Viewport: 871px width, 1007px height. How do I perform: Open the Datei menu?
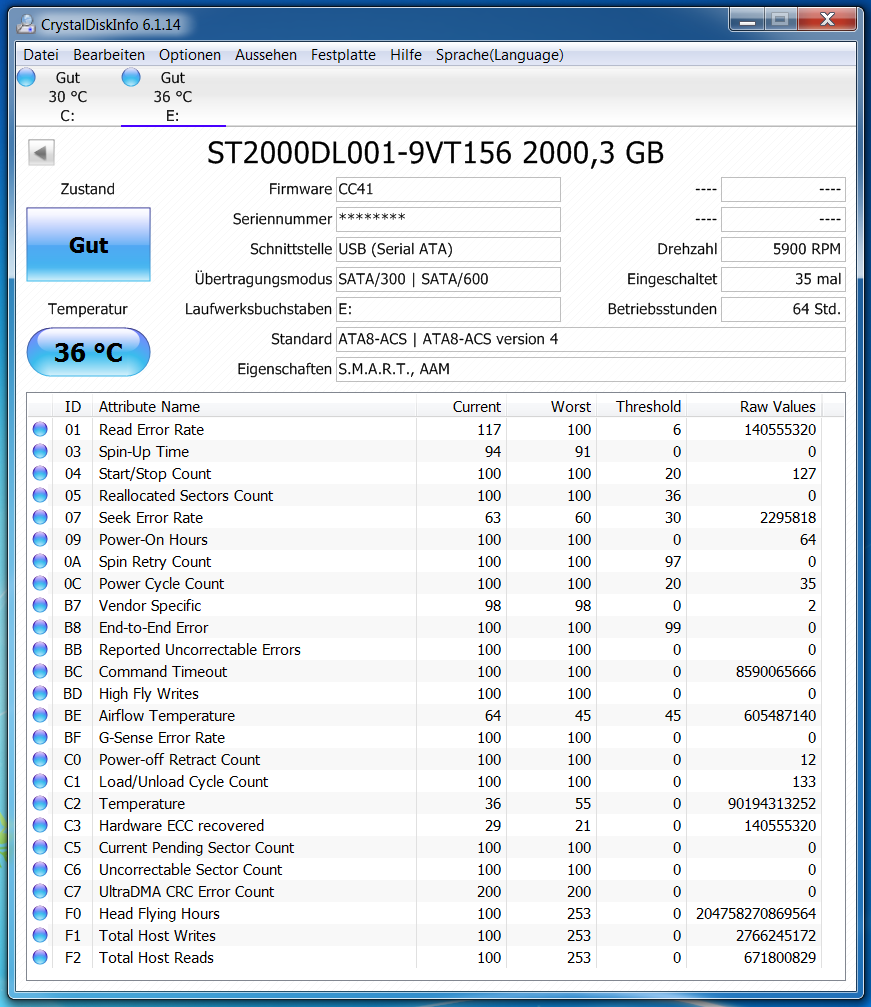click(41, 55)
